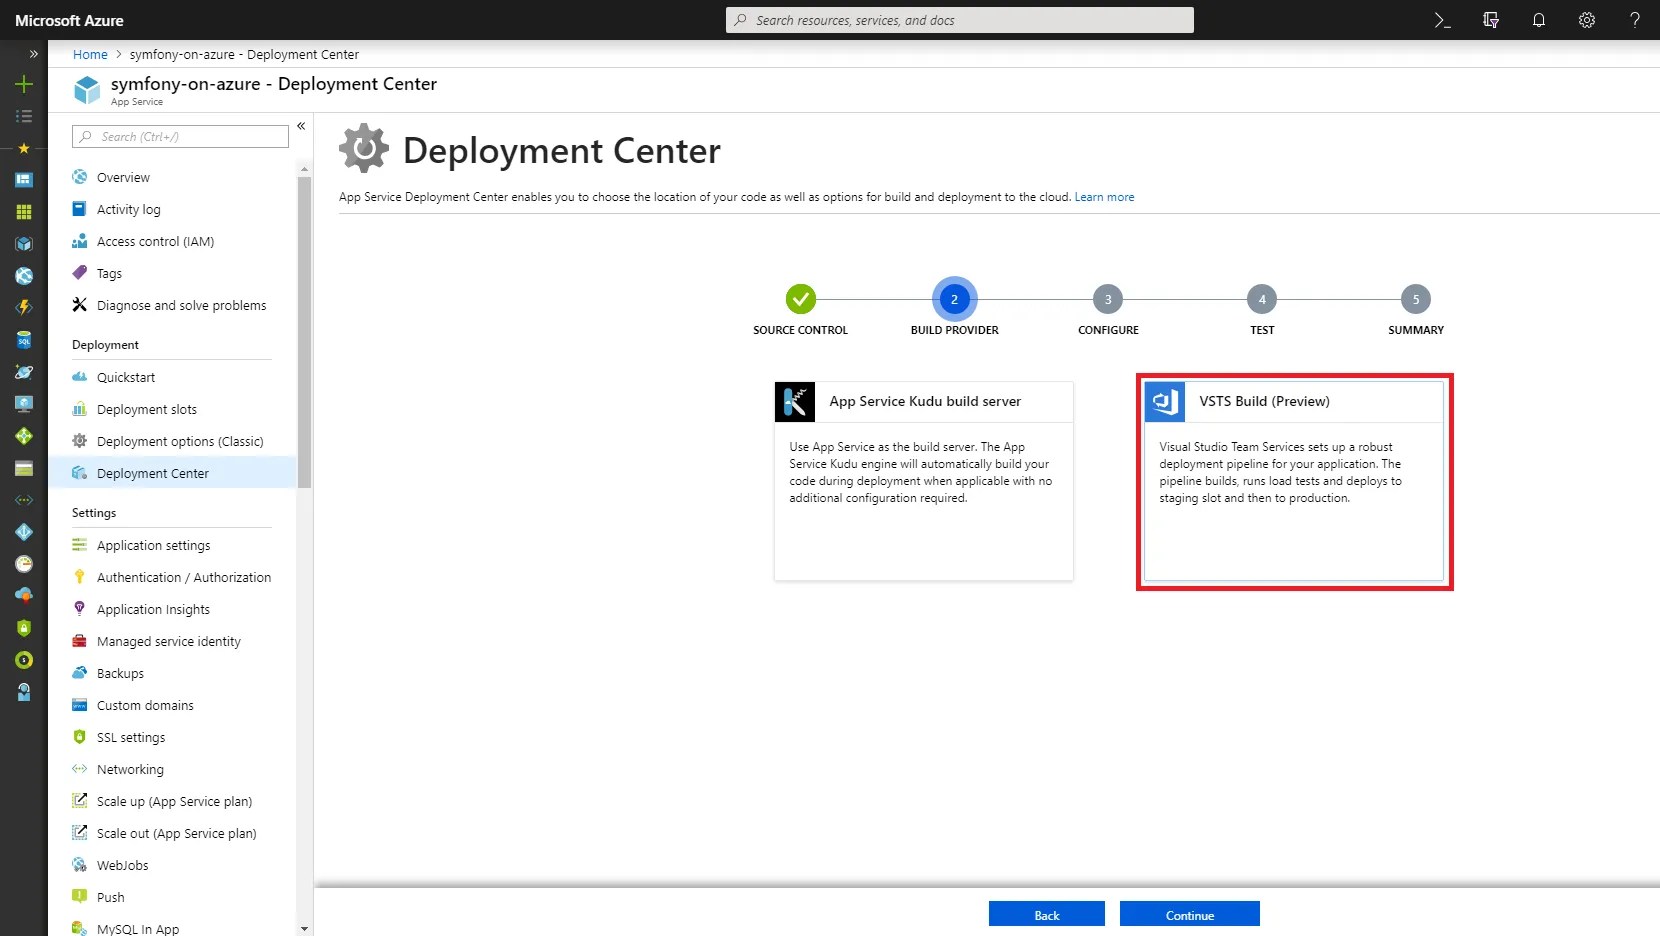Follow the Learn more link
The height and width of the screenshot is (936, 1660).
click(1104, 197)
